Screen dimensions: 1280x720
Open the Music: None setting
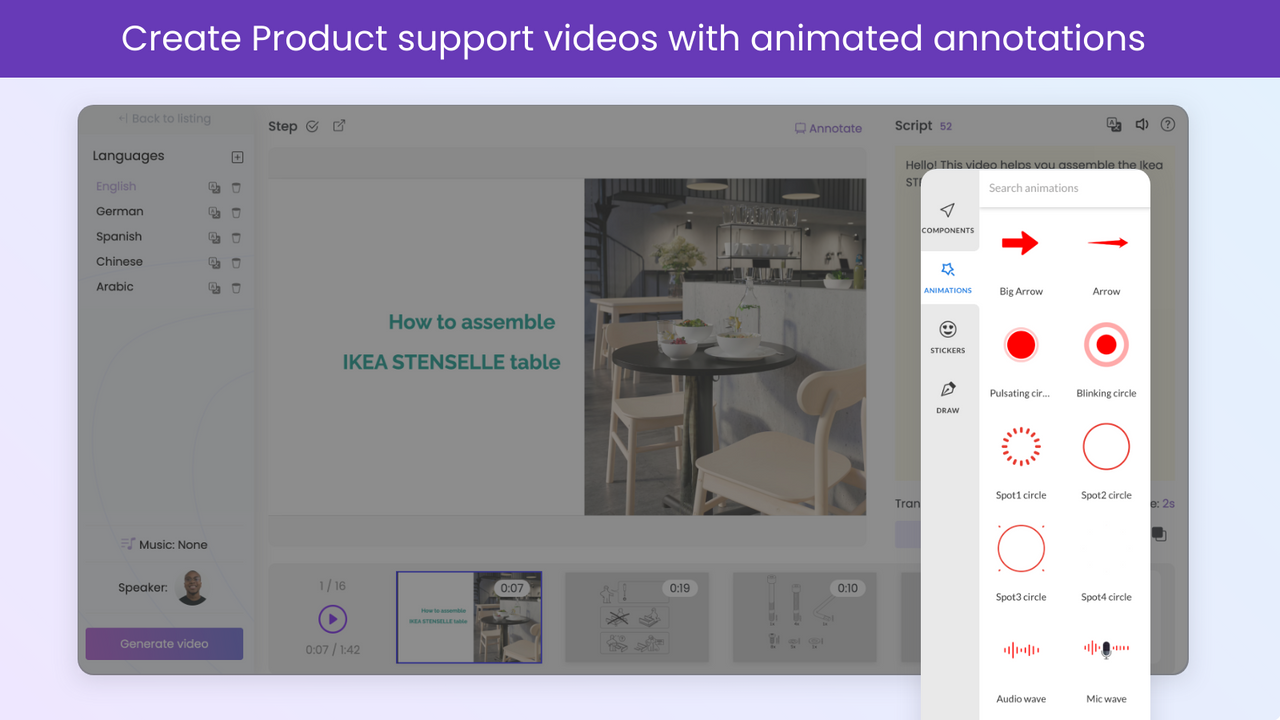[x=164, y=544]
